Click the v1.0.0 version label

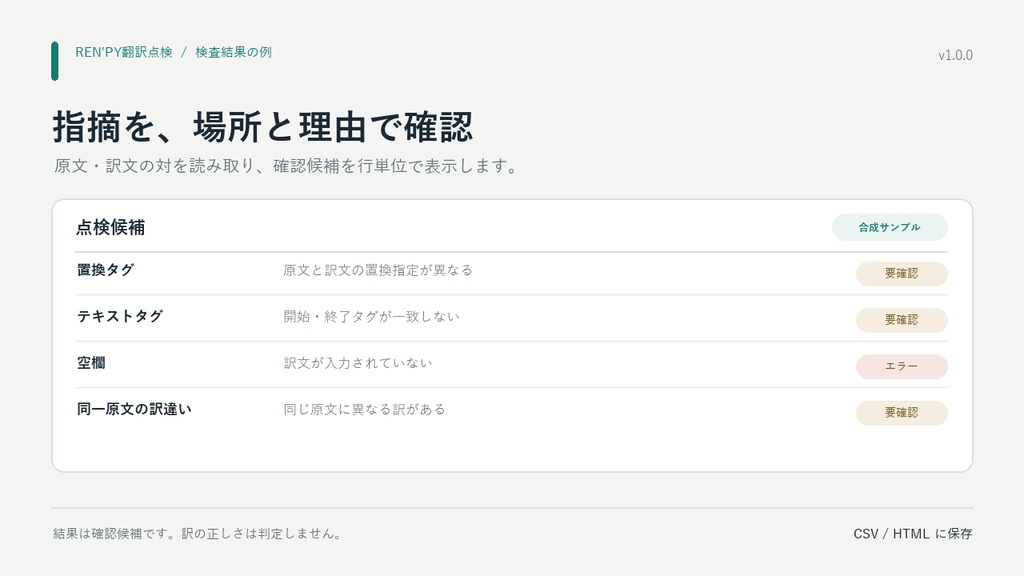click(x=955, y=56)
